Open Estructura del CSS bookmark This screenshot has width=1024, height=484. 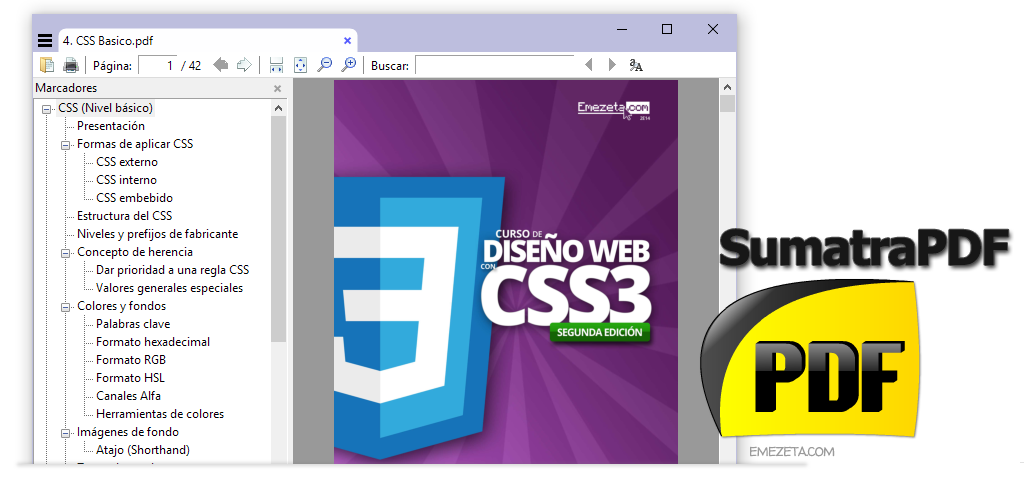(125, 216)
